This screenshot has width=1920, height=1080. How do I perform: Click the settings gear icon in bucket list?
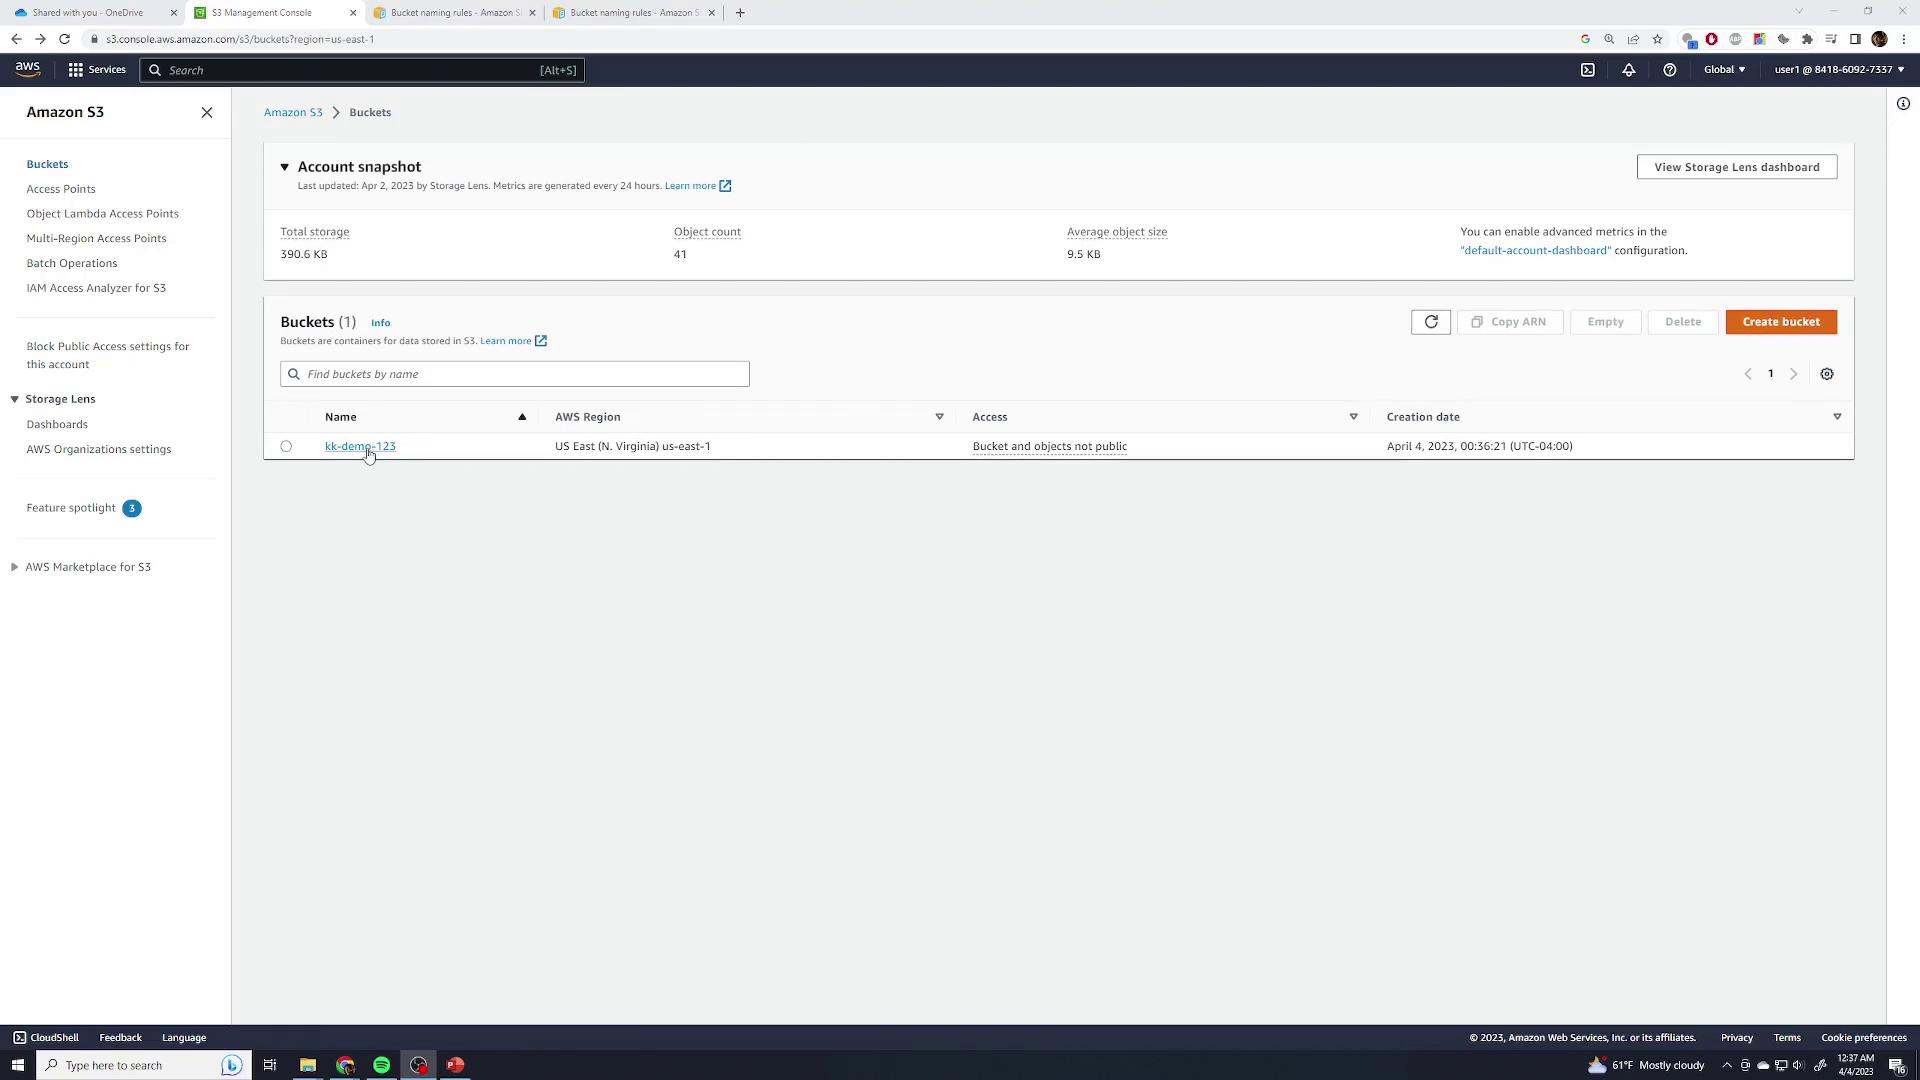pos(1826,373)
